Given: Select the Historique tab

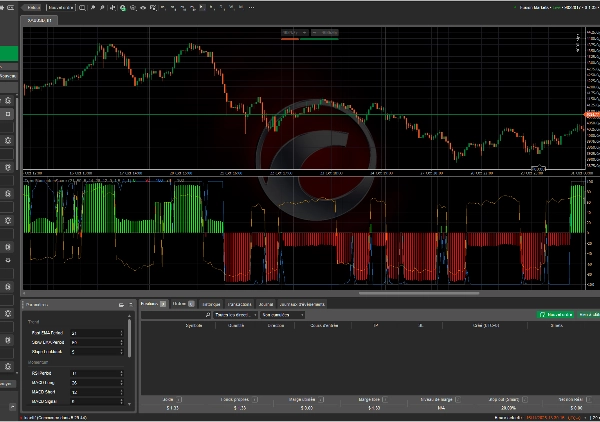Looking at the screenshot, I should [x=211, y=302].
